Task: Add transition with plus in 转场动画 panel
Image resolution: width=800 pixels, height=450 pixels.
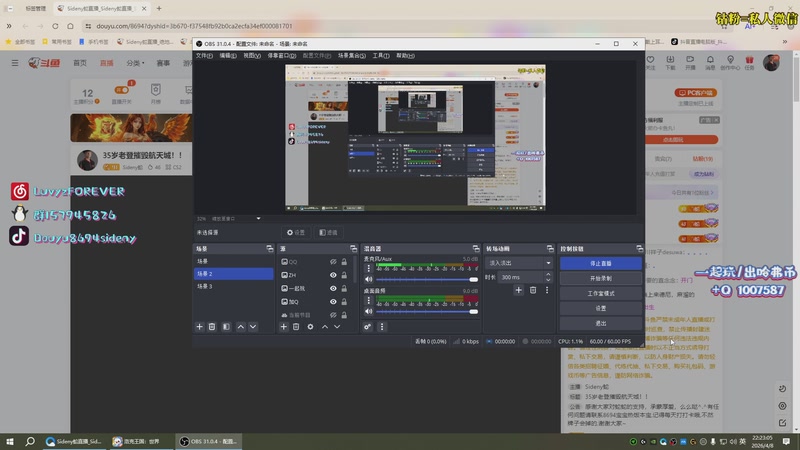Action: pos(518,290)
